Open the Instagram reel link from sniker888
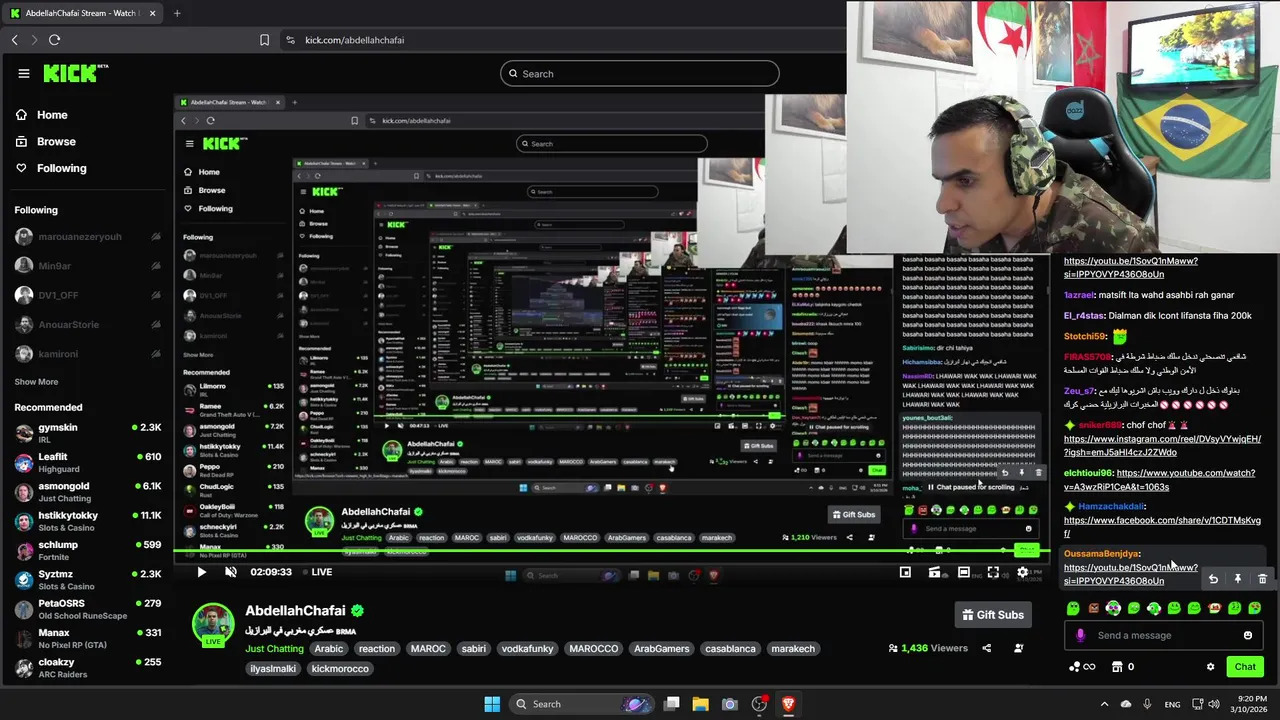Image resolution: width=1280 pixels, height=720 pixels. (x=1162, y=446)
